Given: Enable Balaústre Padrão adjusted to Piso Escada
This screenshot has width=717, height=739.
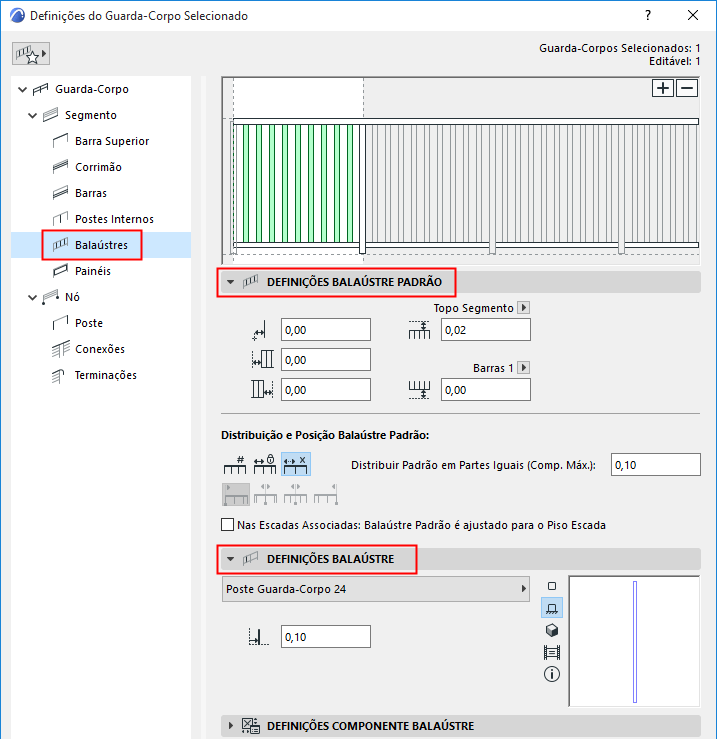Looking at the screenshot, I should click(x=227, y=525).
